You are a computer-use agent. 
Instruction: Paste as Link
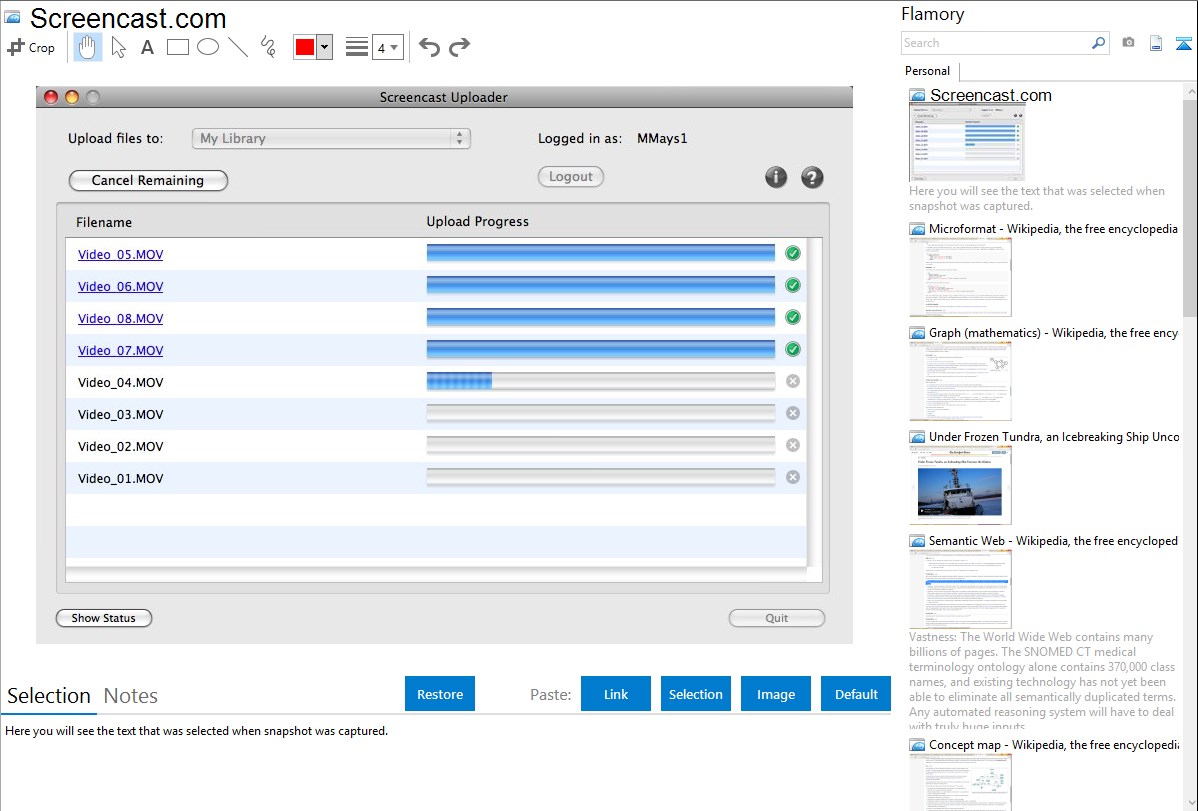coord(616,694)
